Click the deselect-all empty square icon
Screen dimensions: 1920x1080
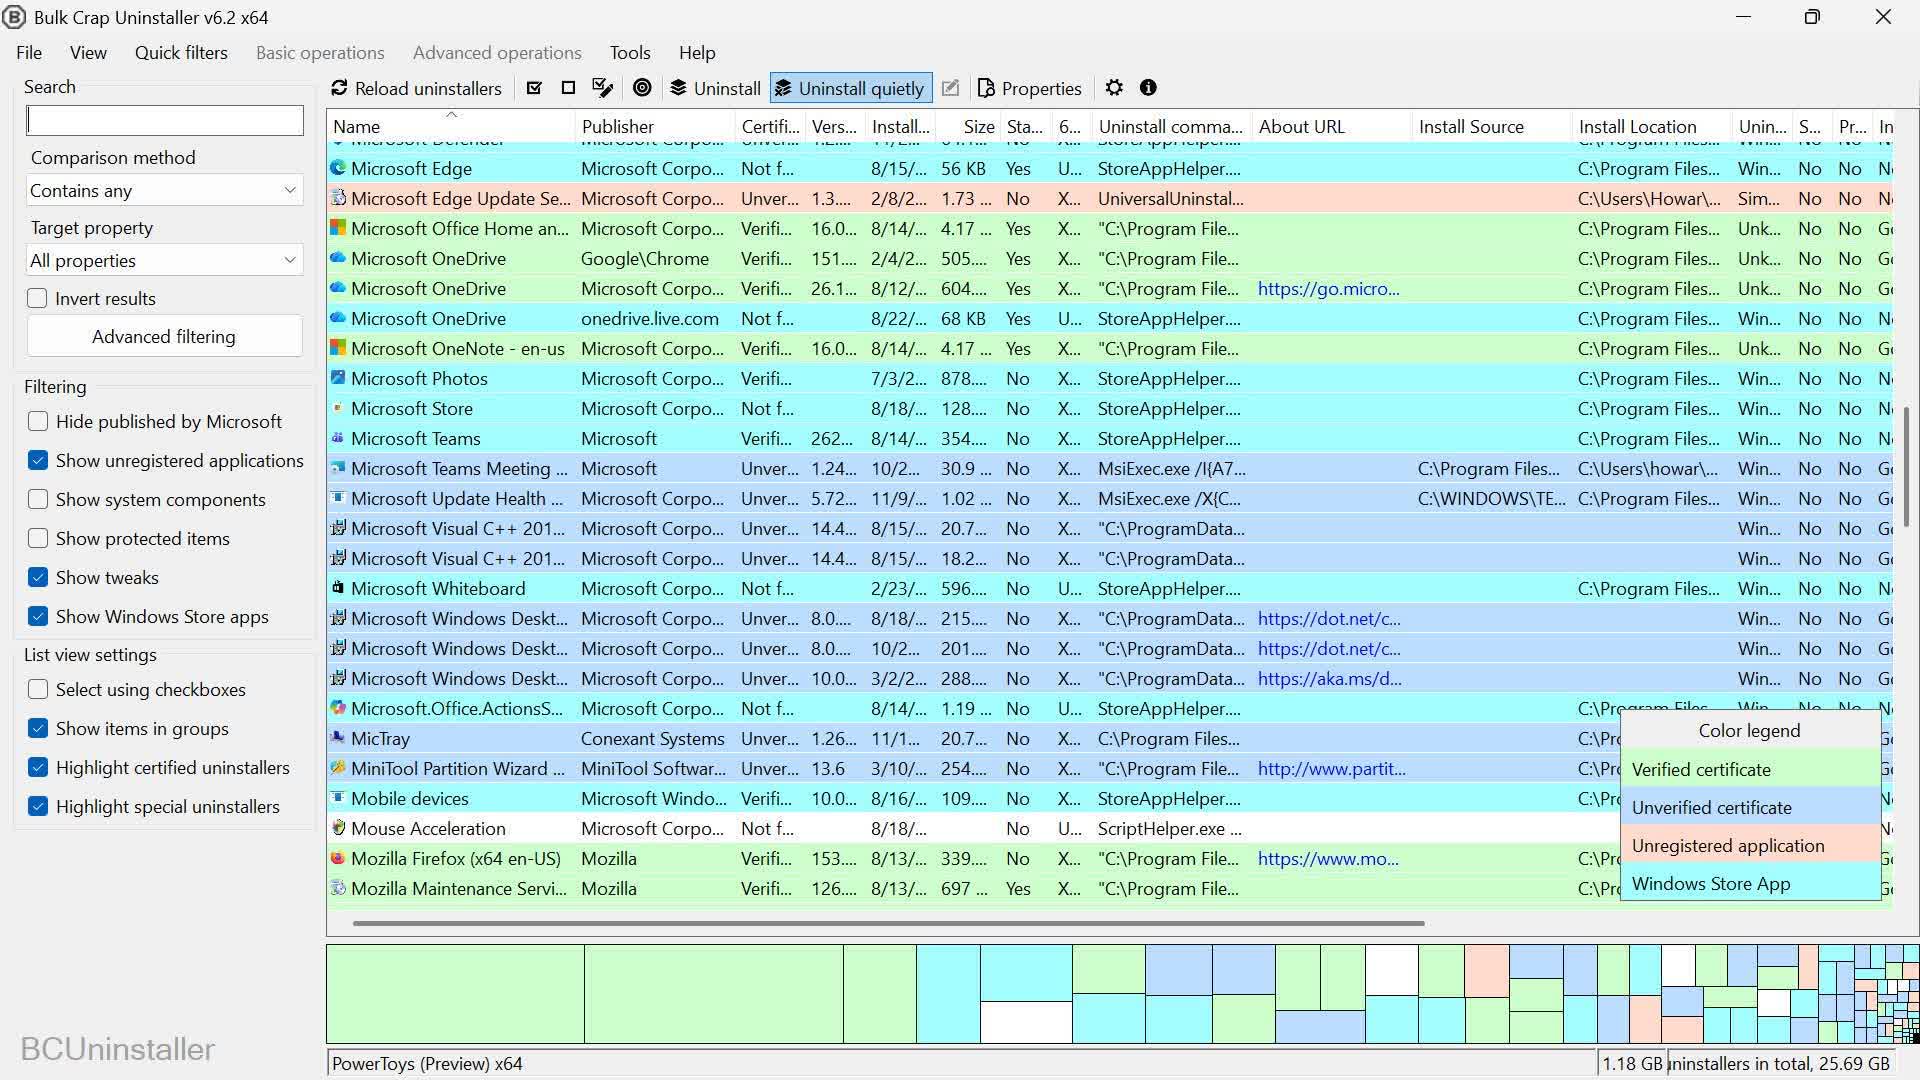[568, 88]
